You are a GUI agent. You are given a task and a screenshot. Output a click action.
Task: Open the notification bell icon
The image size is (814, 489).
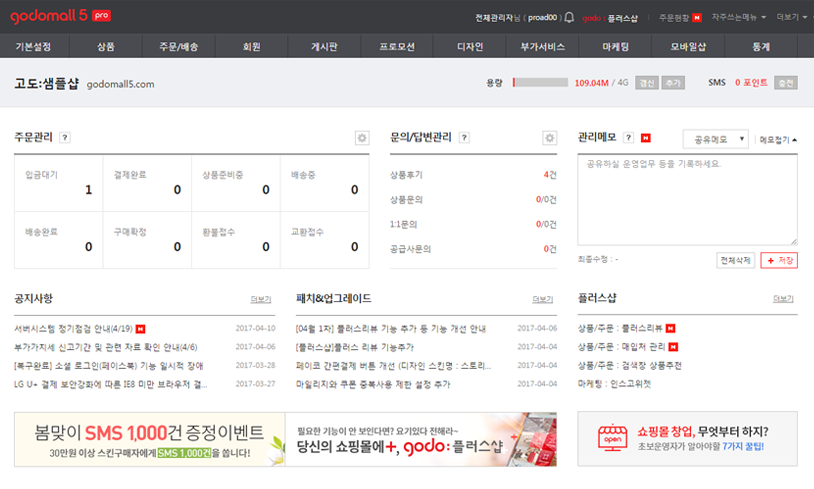569,18
